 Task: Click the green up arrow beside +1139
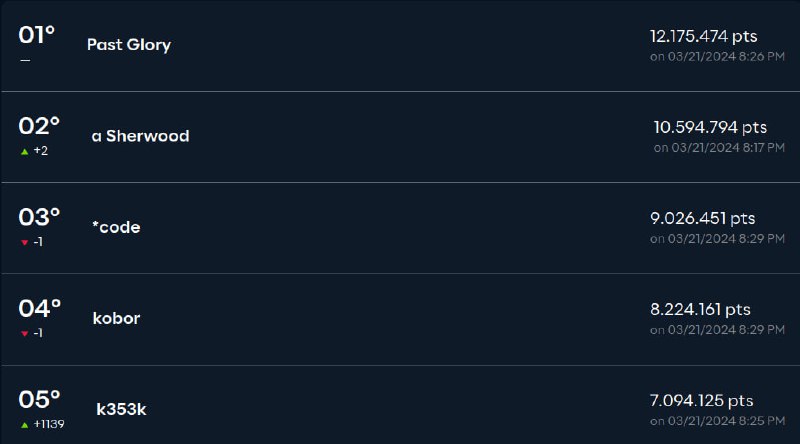(x=24, y=425)
